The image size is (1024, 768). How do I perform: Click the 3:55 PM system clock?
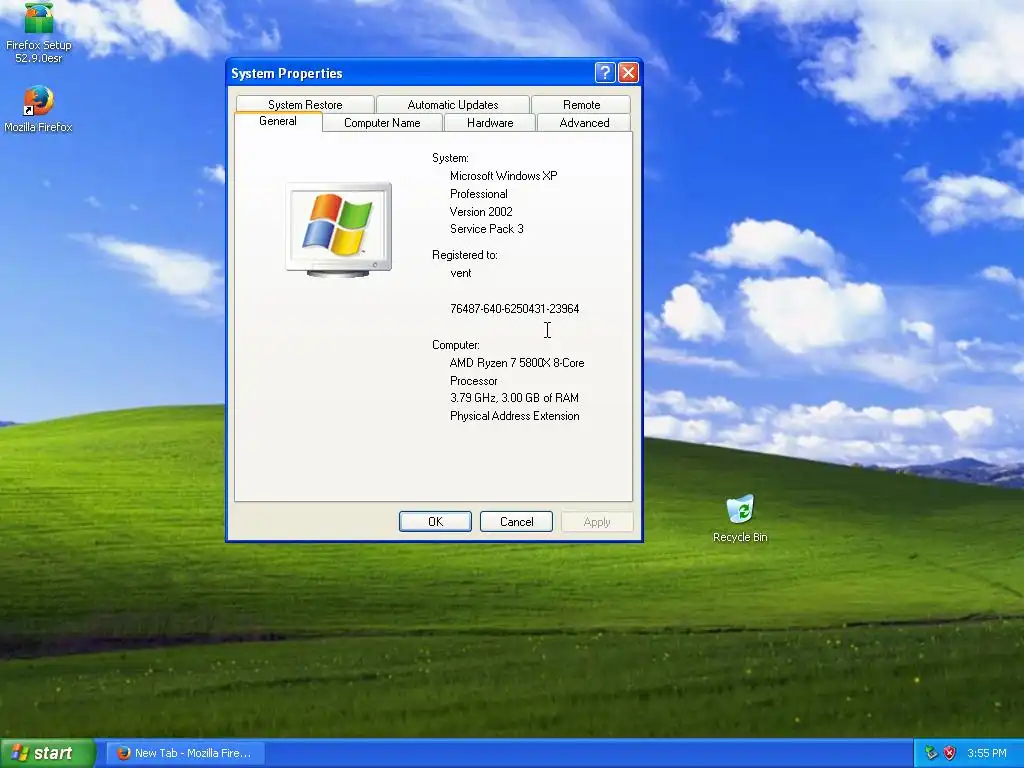(987, 753)
